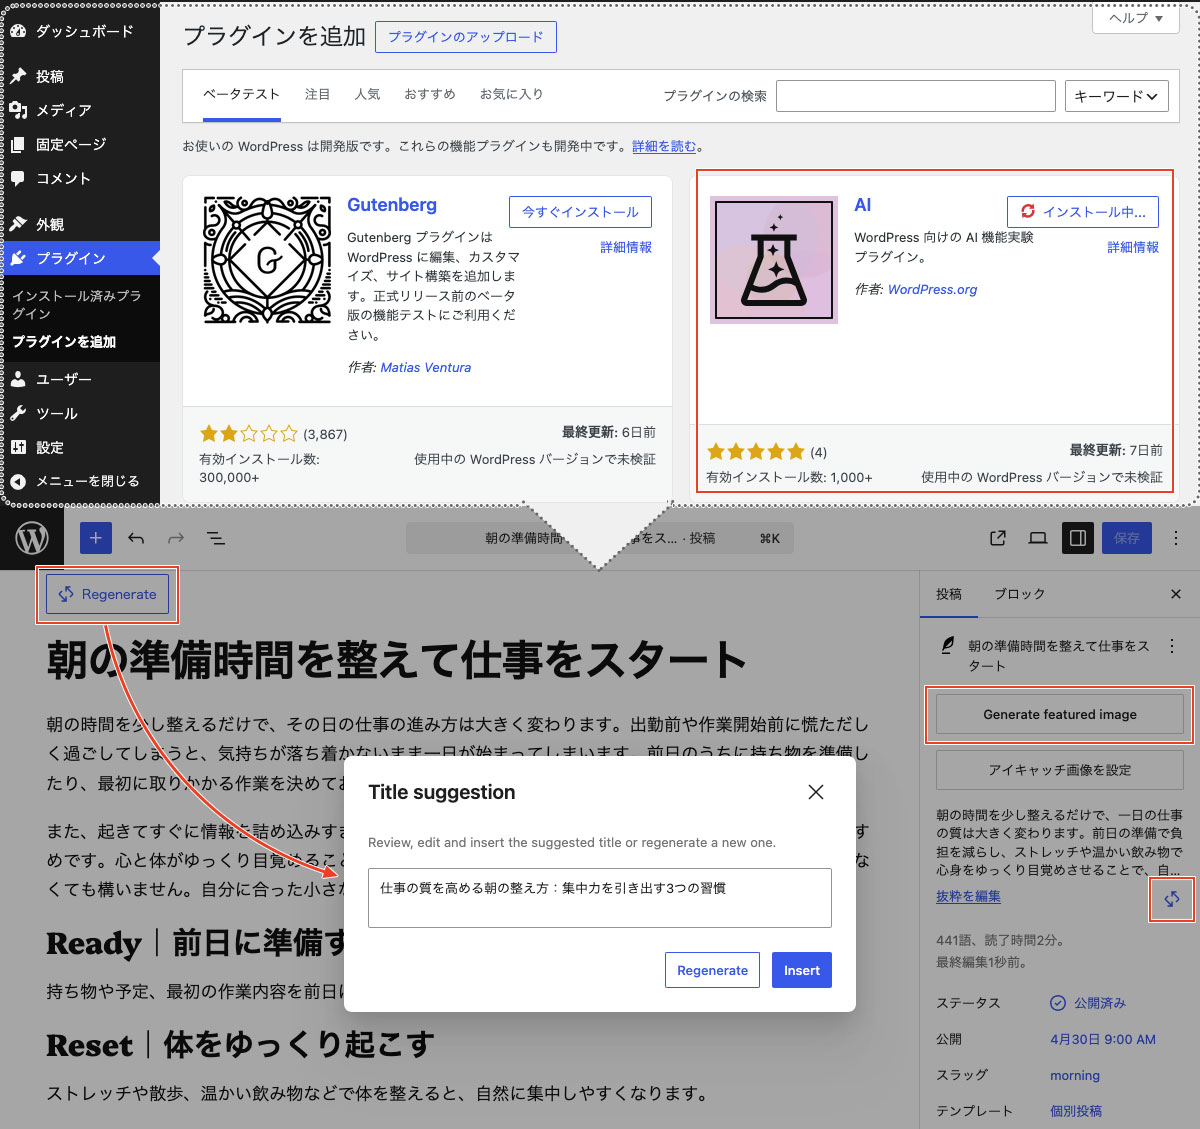The width and height of the screenshot is (1200, 1129).
Task: Switch to the お気に入り tab
Action: click(x=511, y=94)
